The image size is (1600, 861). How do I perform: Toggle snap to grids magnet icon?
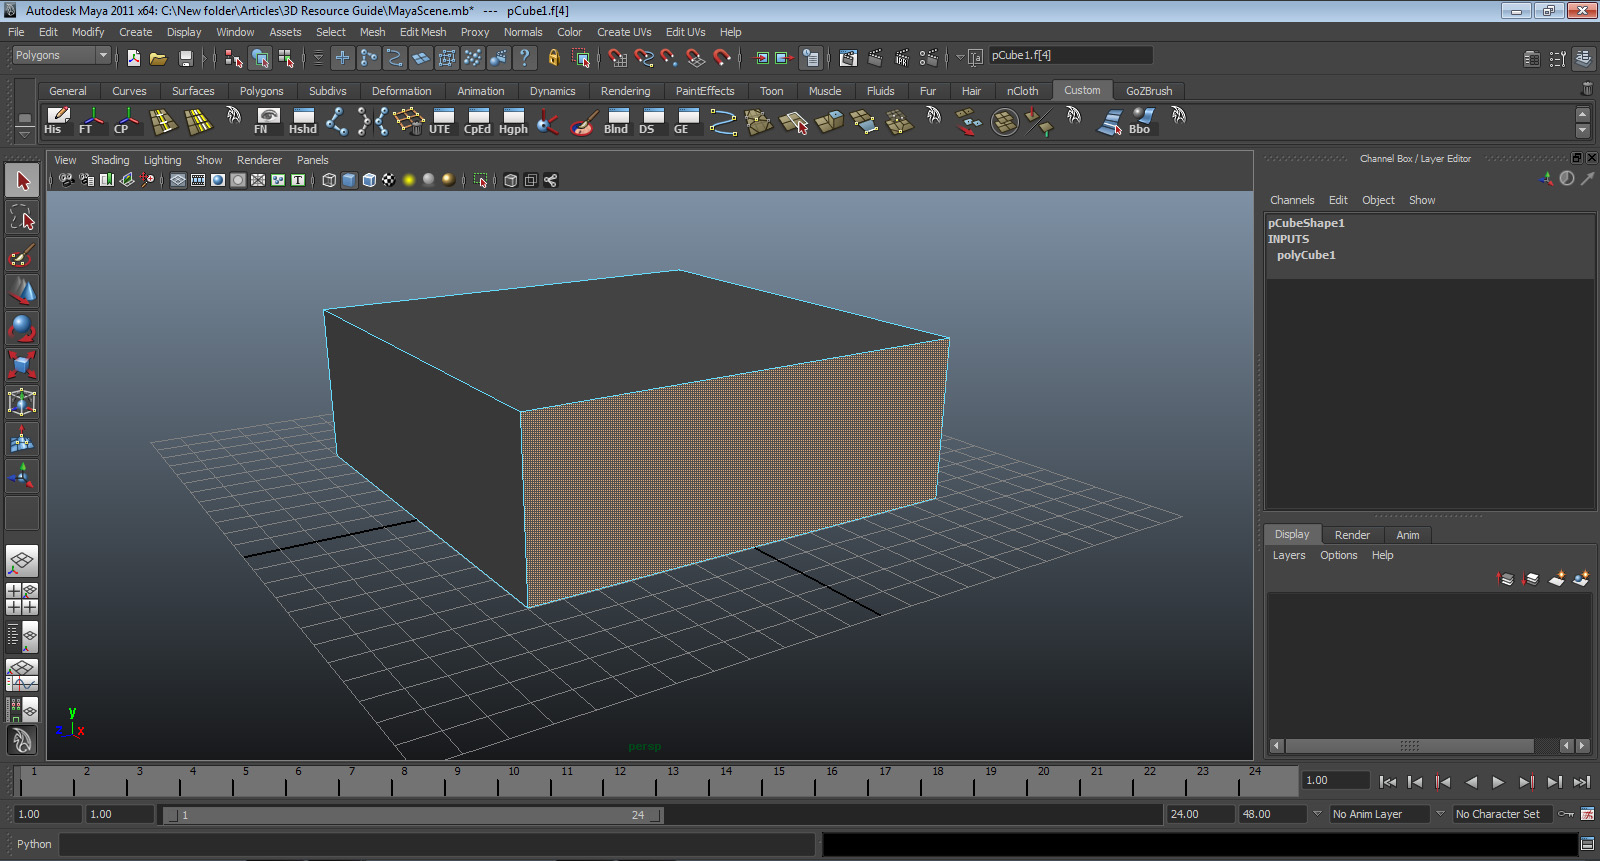618,59
